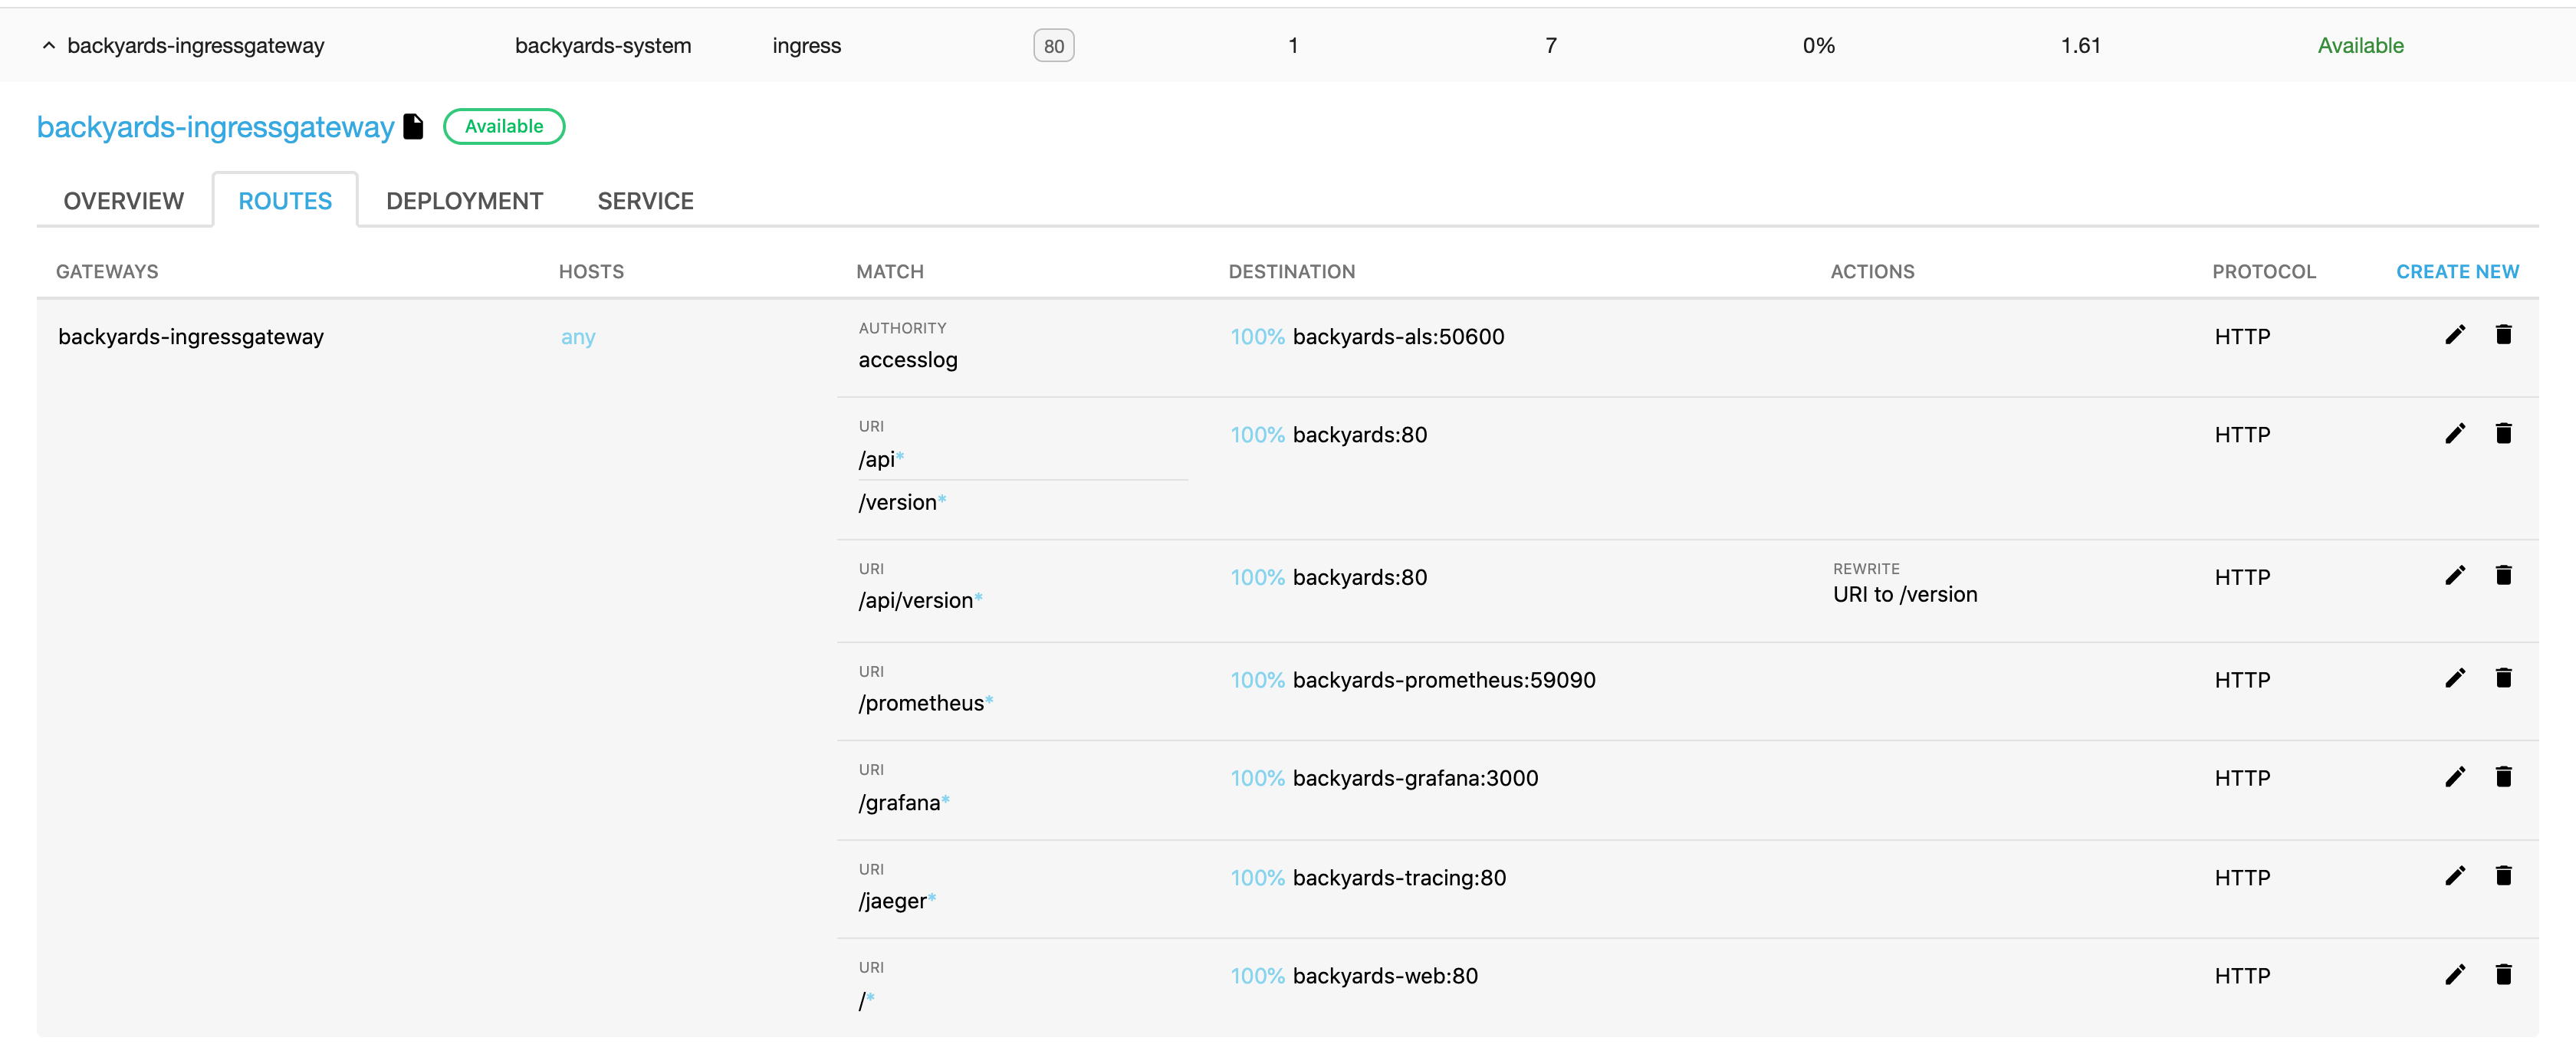Delete the backyards-web root route
Viewport: 2576px width, 1044px height.
click(2503, 975)
